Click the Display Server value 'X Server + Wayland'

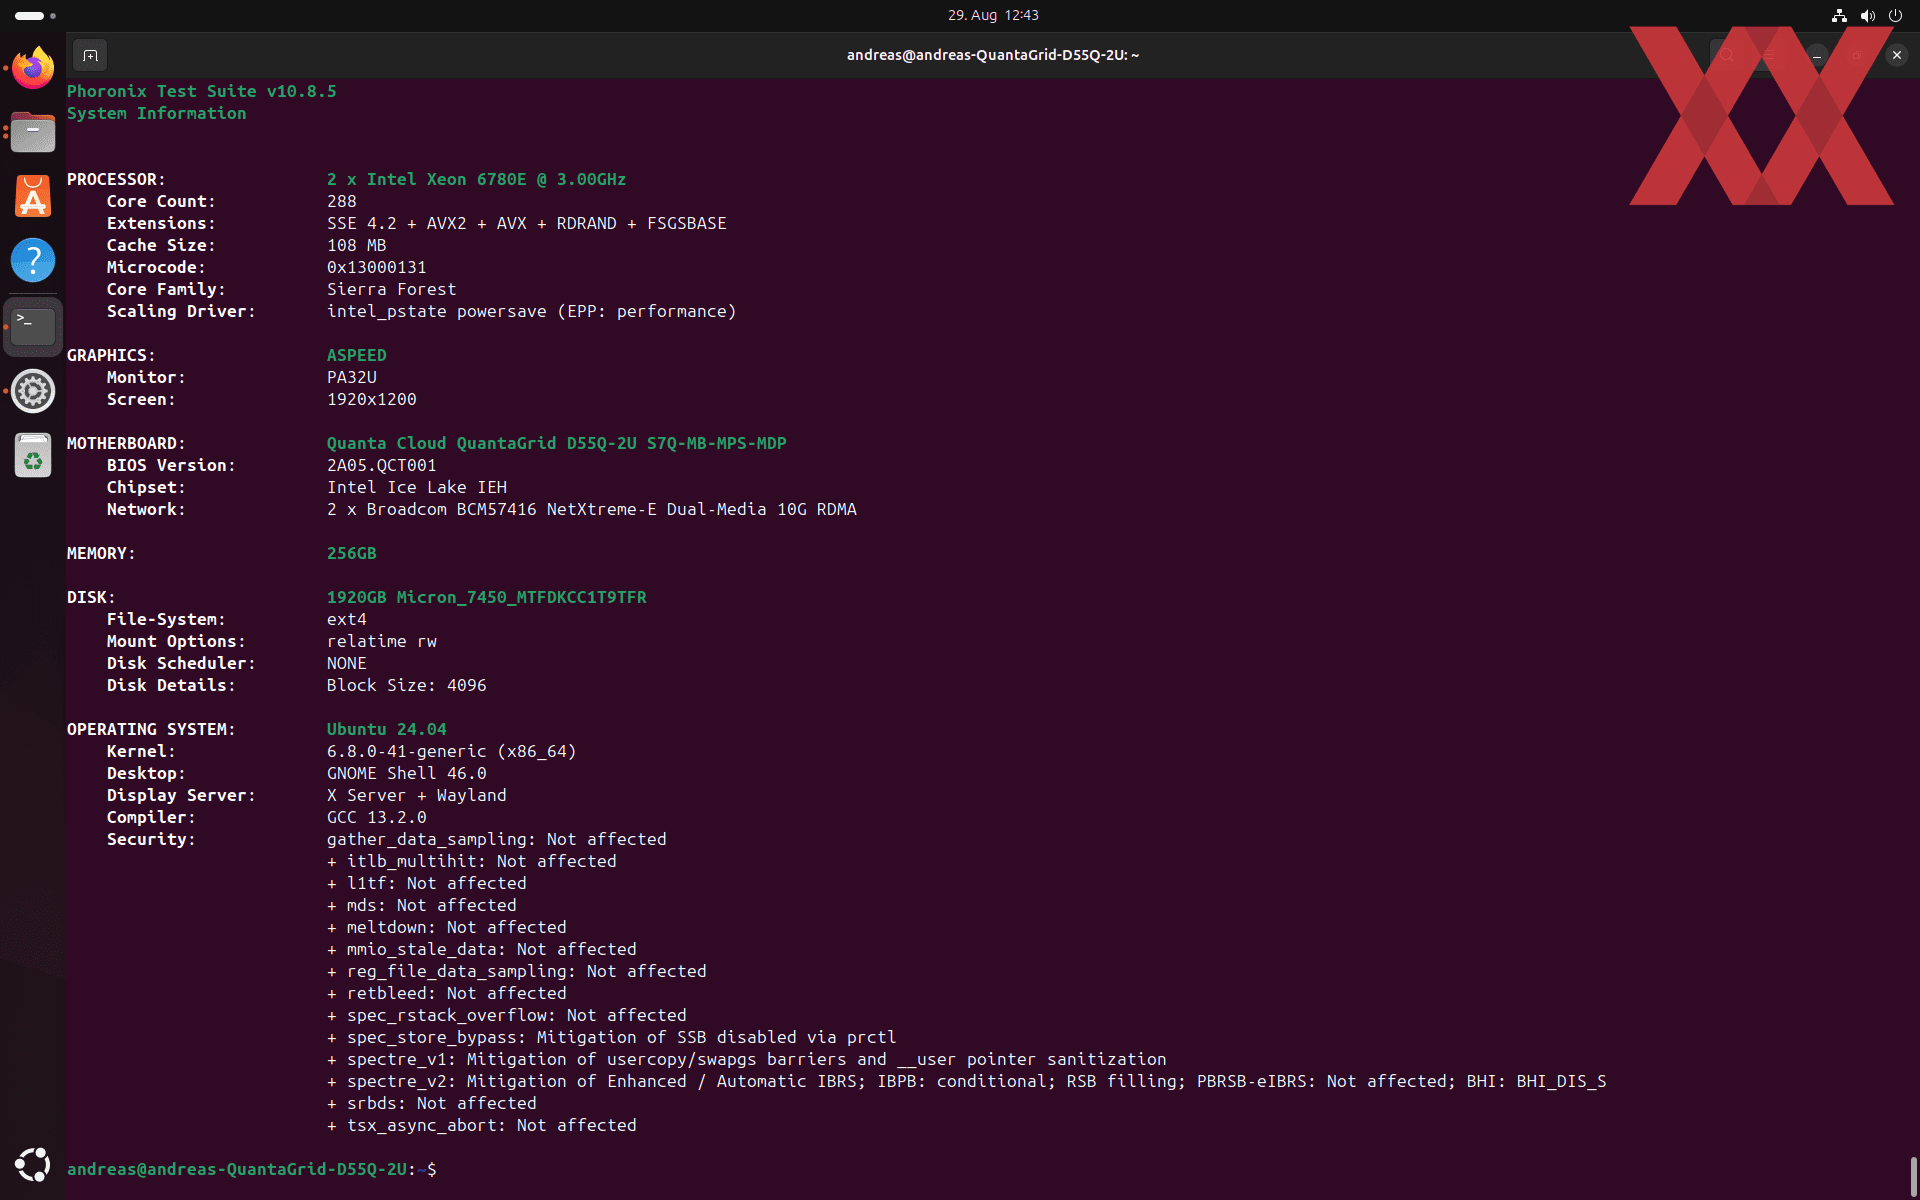pyautogui.click(x=417, y=795)
